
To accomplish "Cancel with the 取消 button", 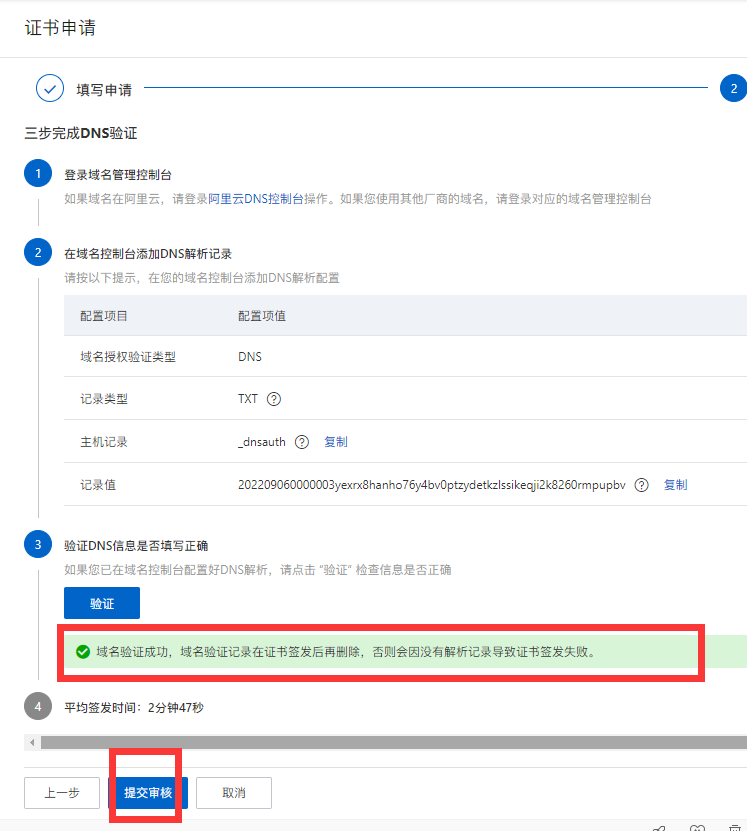I will click(x=234, y=793).
